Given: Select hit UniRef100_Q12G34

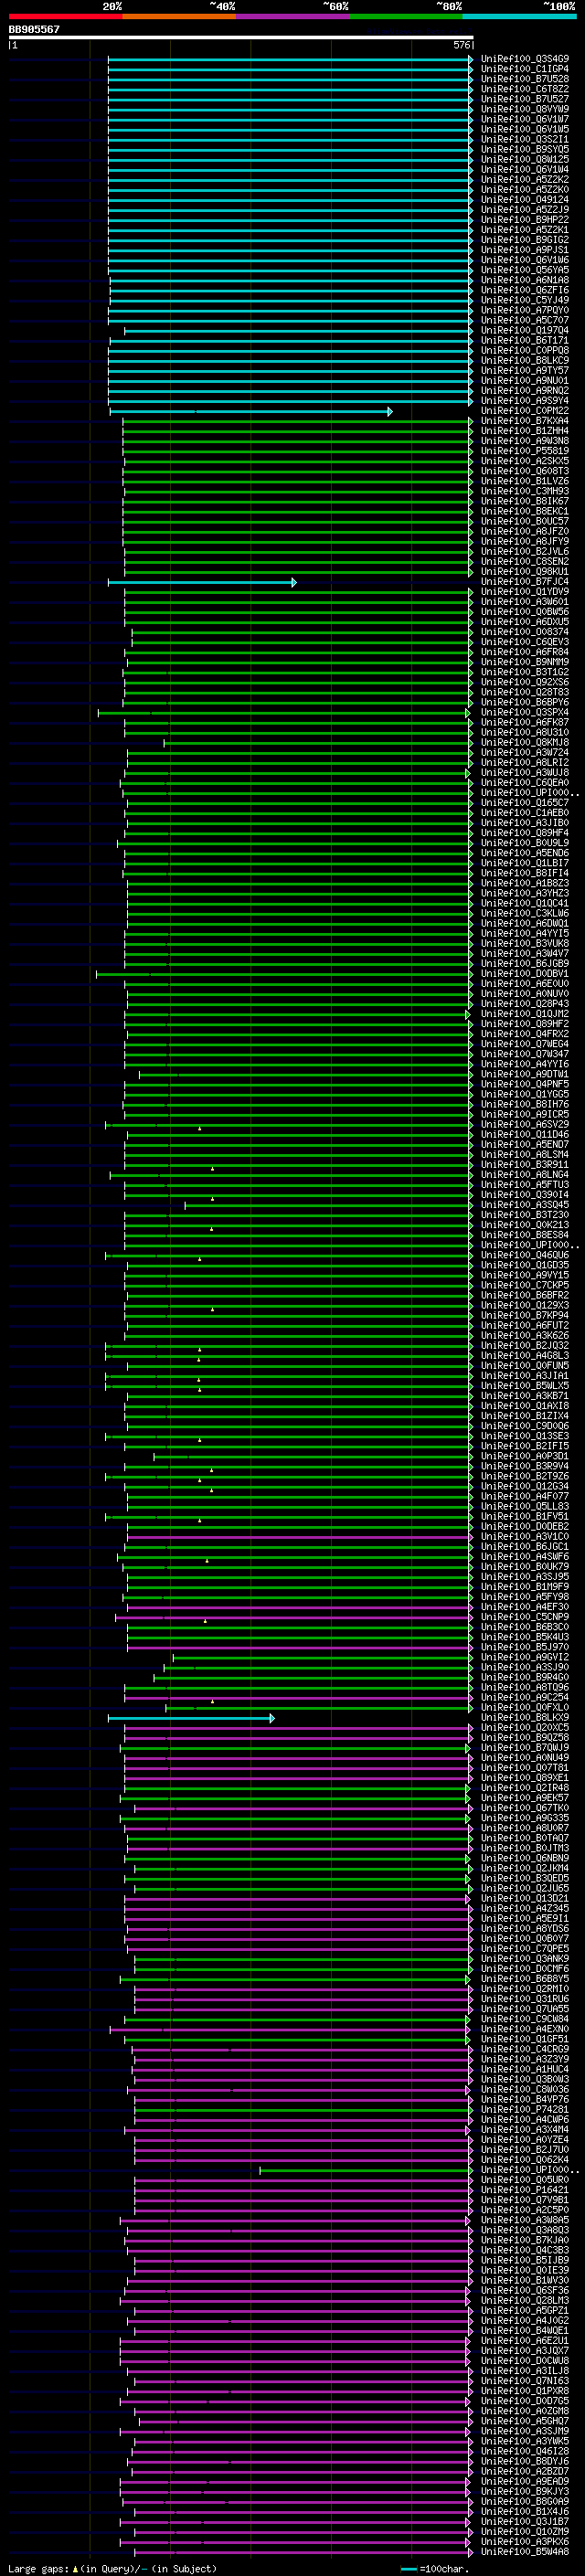Looking at the screenshot, I should [x=525, y=1486].
